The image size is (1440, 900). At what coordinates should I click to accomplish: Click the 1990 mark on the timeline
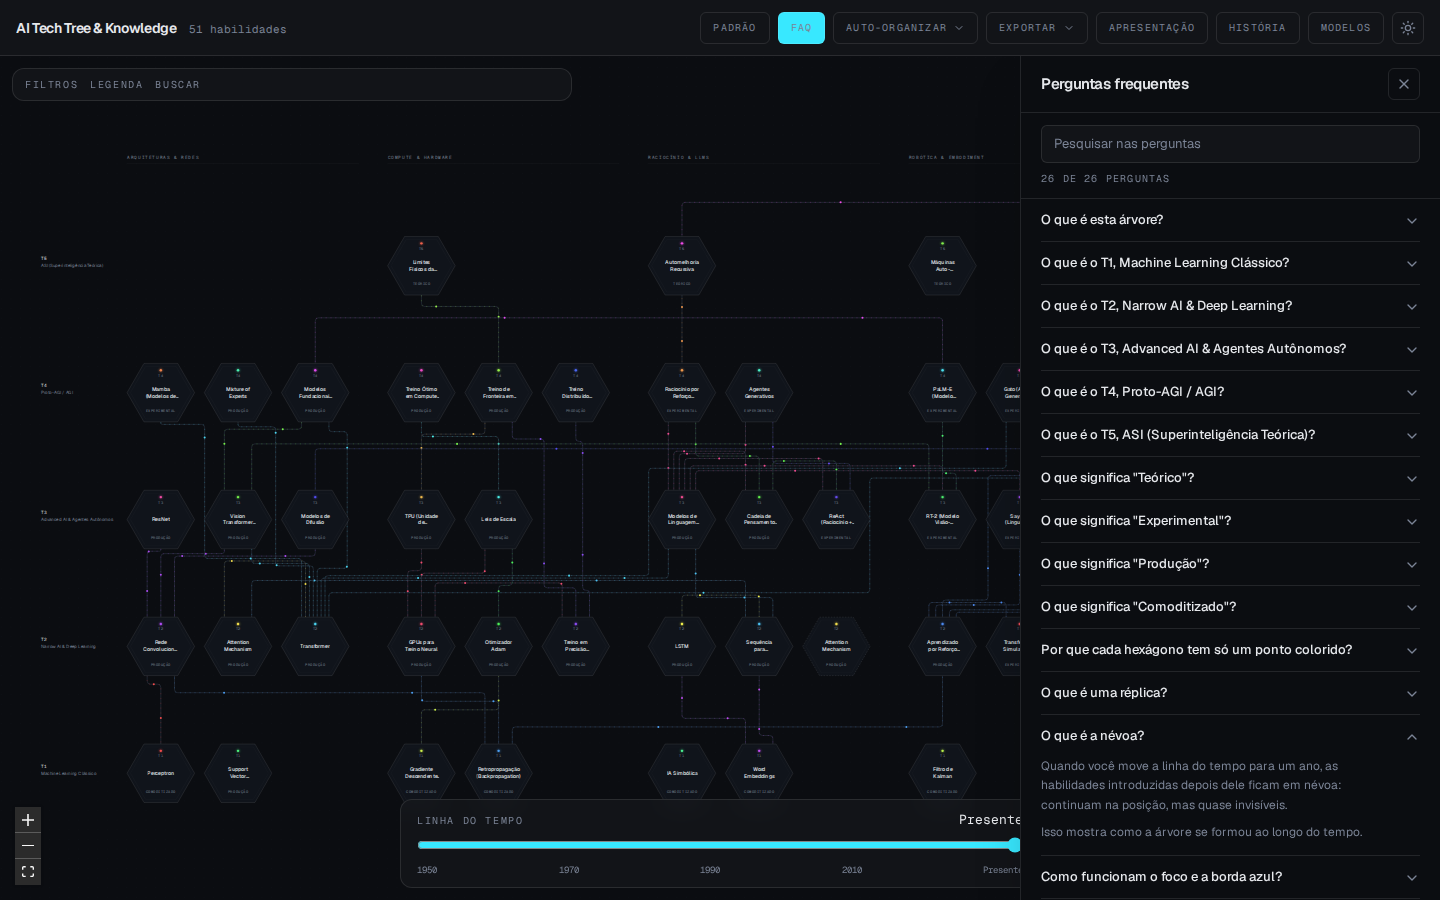coord(710,870)
